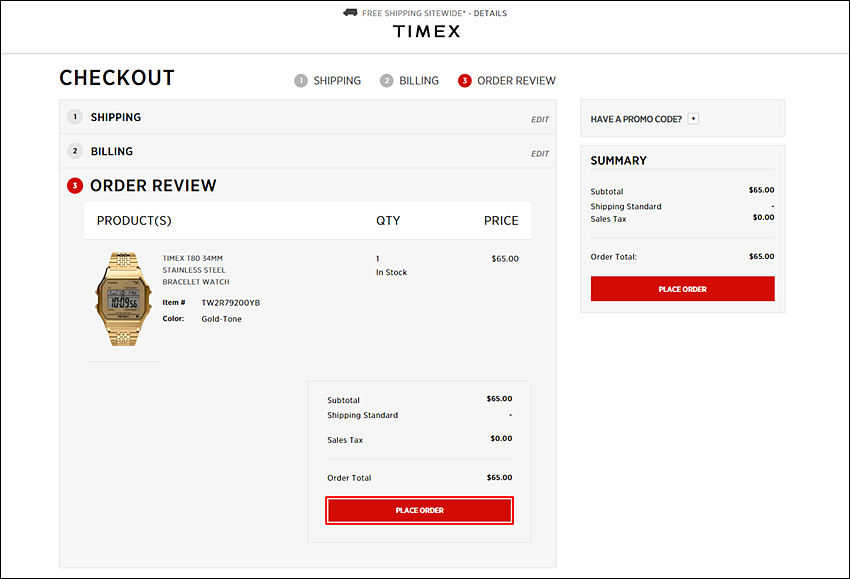Edit the Shipping section

540,119
